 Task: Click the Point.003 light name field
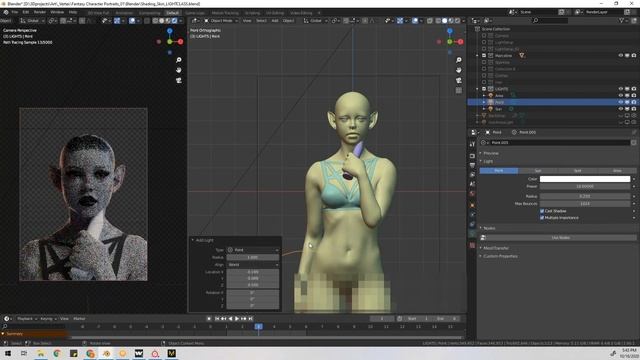(559, 142)
